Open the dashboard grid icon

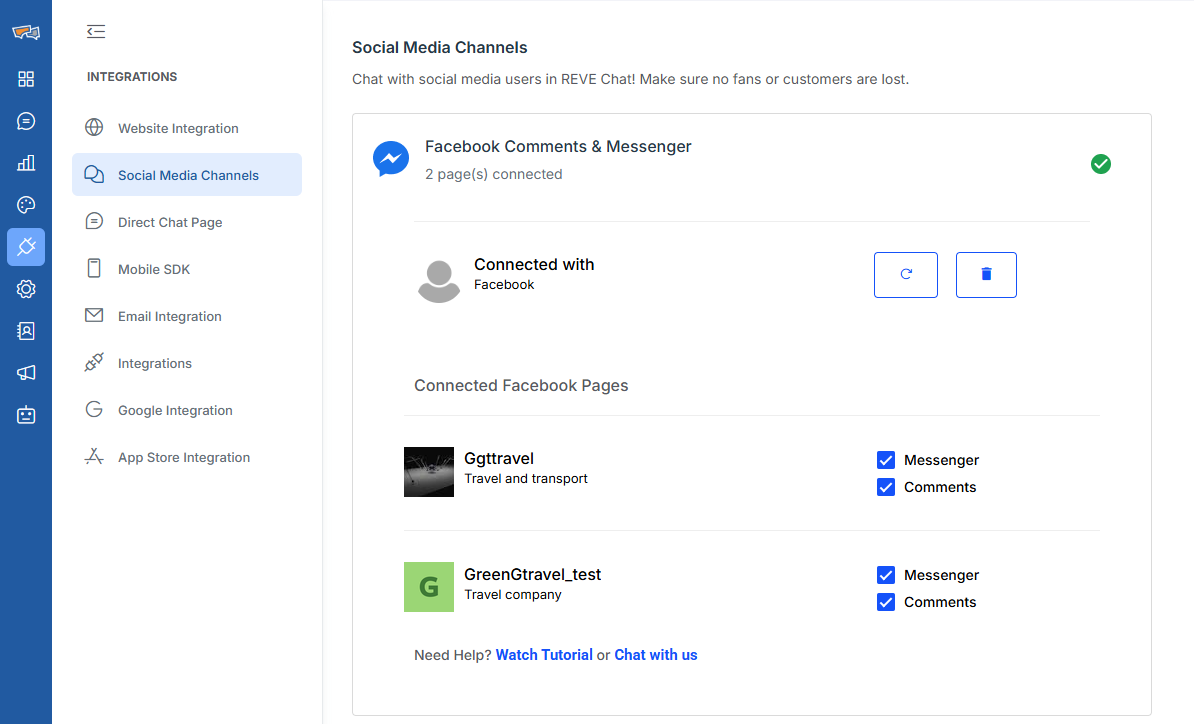(x=26, y=79)
